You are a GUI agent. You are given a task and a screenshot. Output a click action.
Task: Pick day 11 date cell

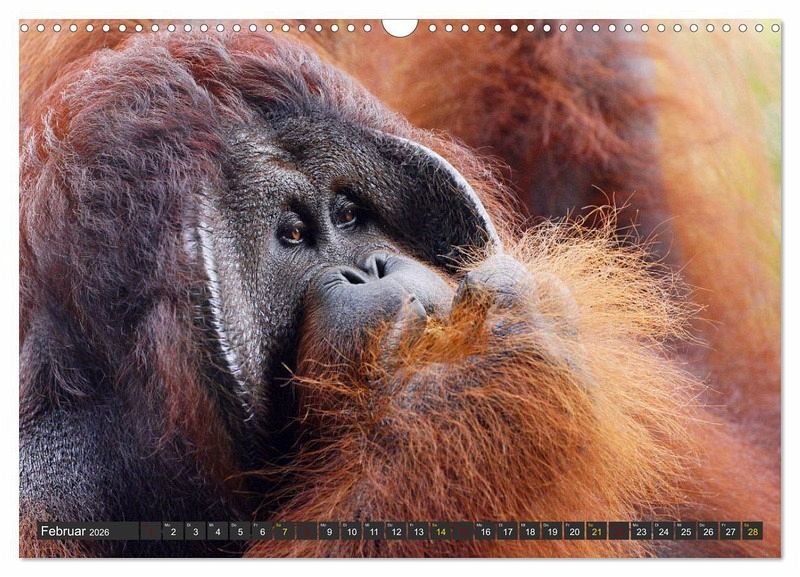pos(374,531)
